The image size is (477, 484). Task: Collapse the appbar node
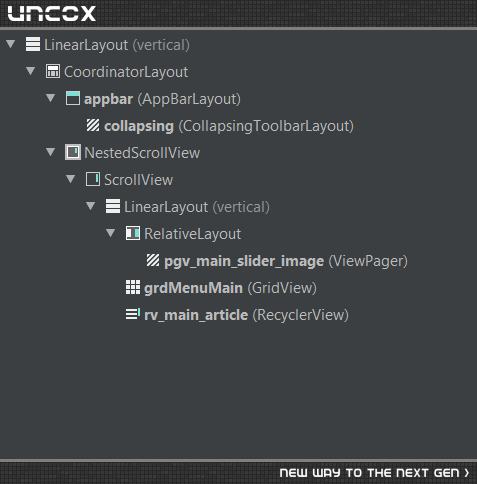click(51, 98)
